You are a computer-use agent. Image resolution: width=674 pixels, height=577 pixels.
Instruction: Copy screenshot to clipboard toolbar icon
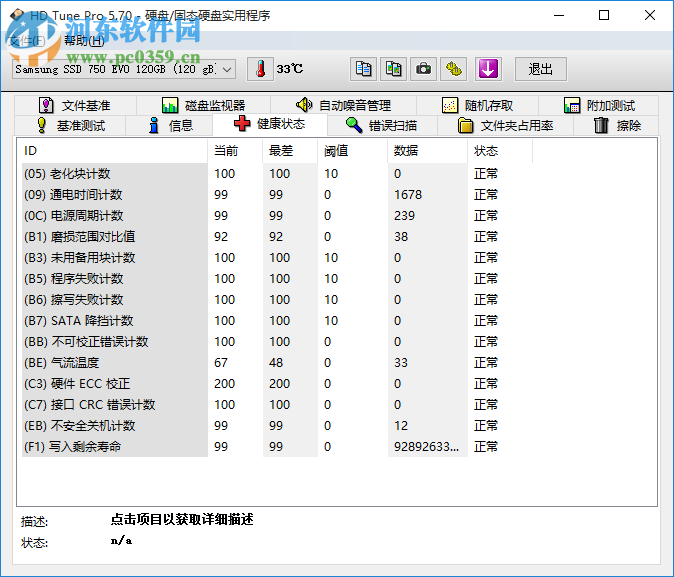[x=393, y=69]
